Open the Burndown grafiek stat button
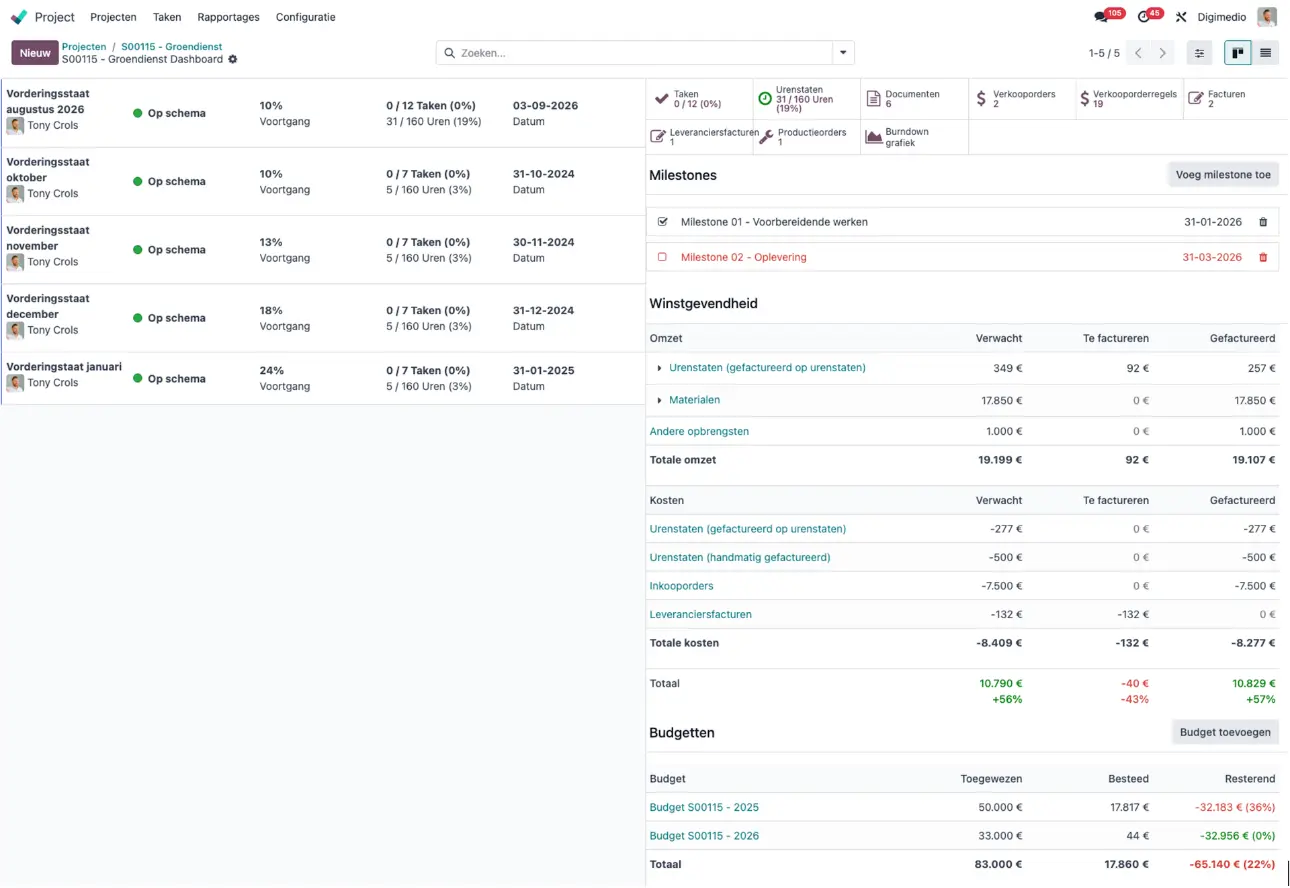 (914, 137)
